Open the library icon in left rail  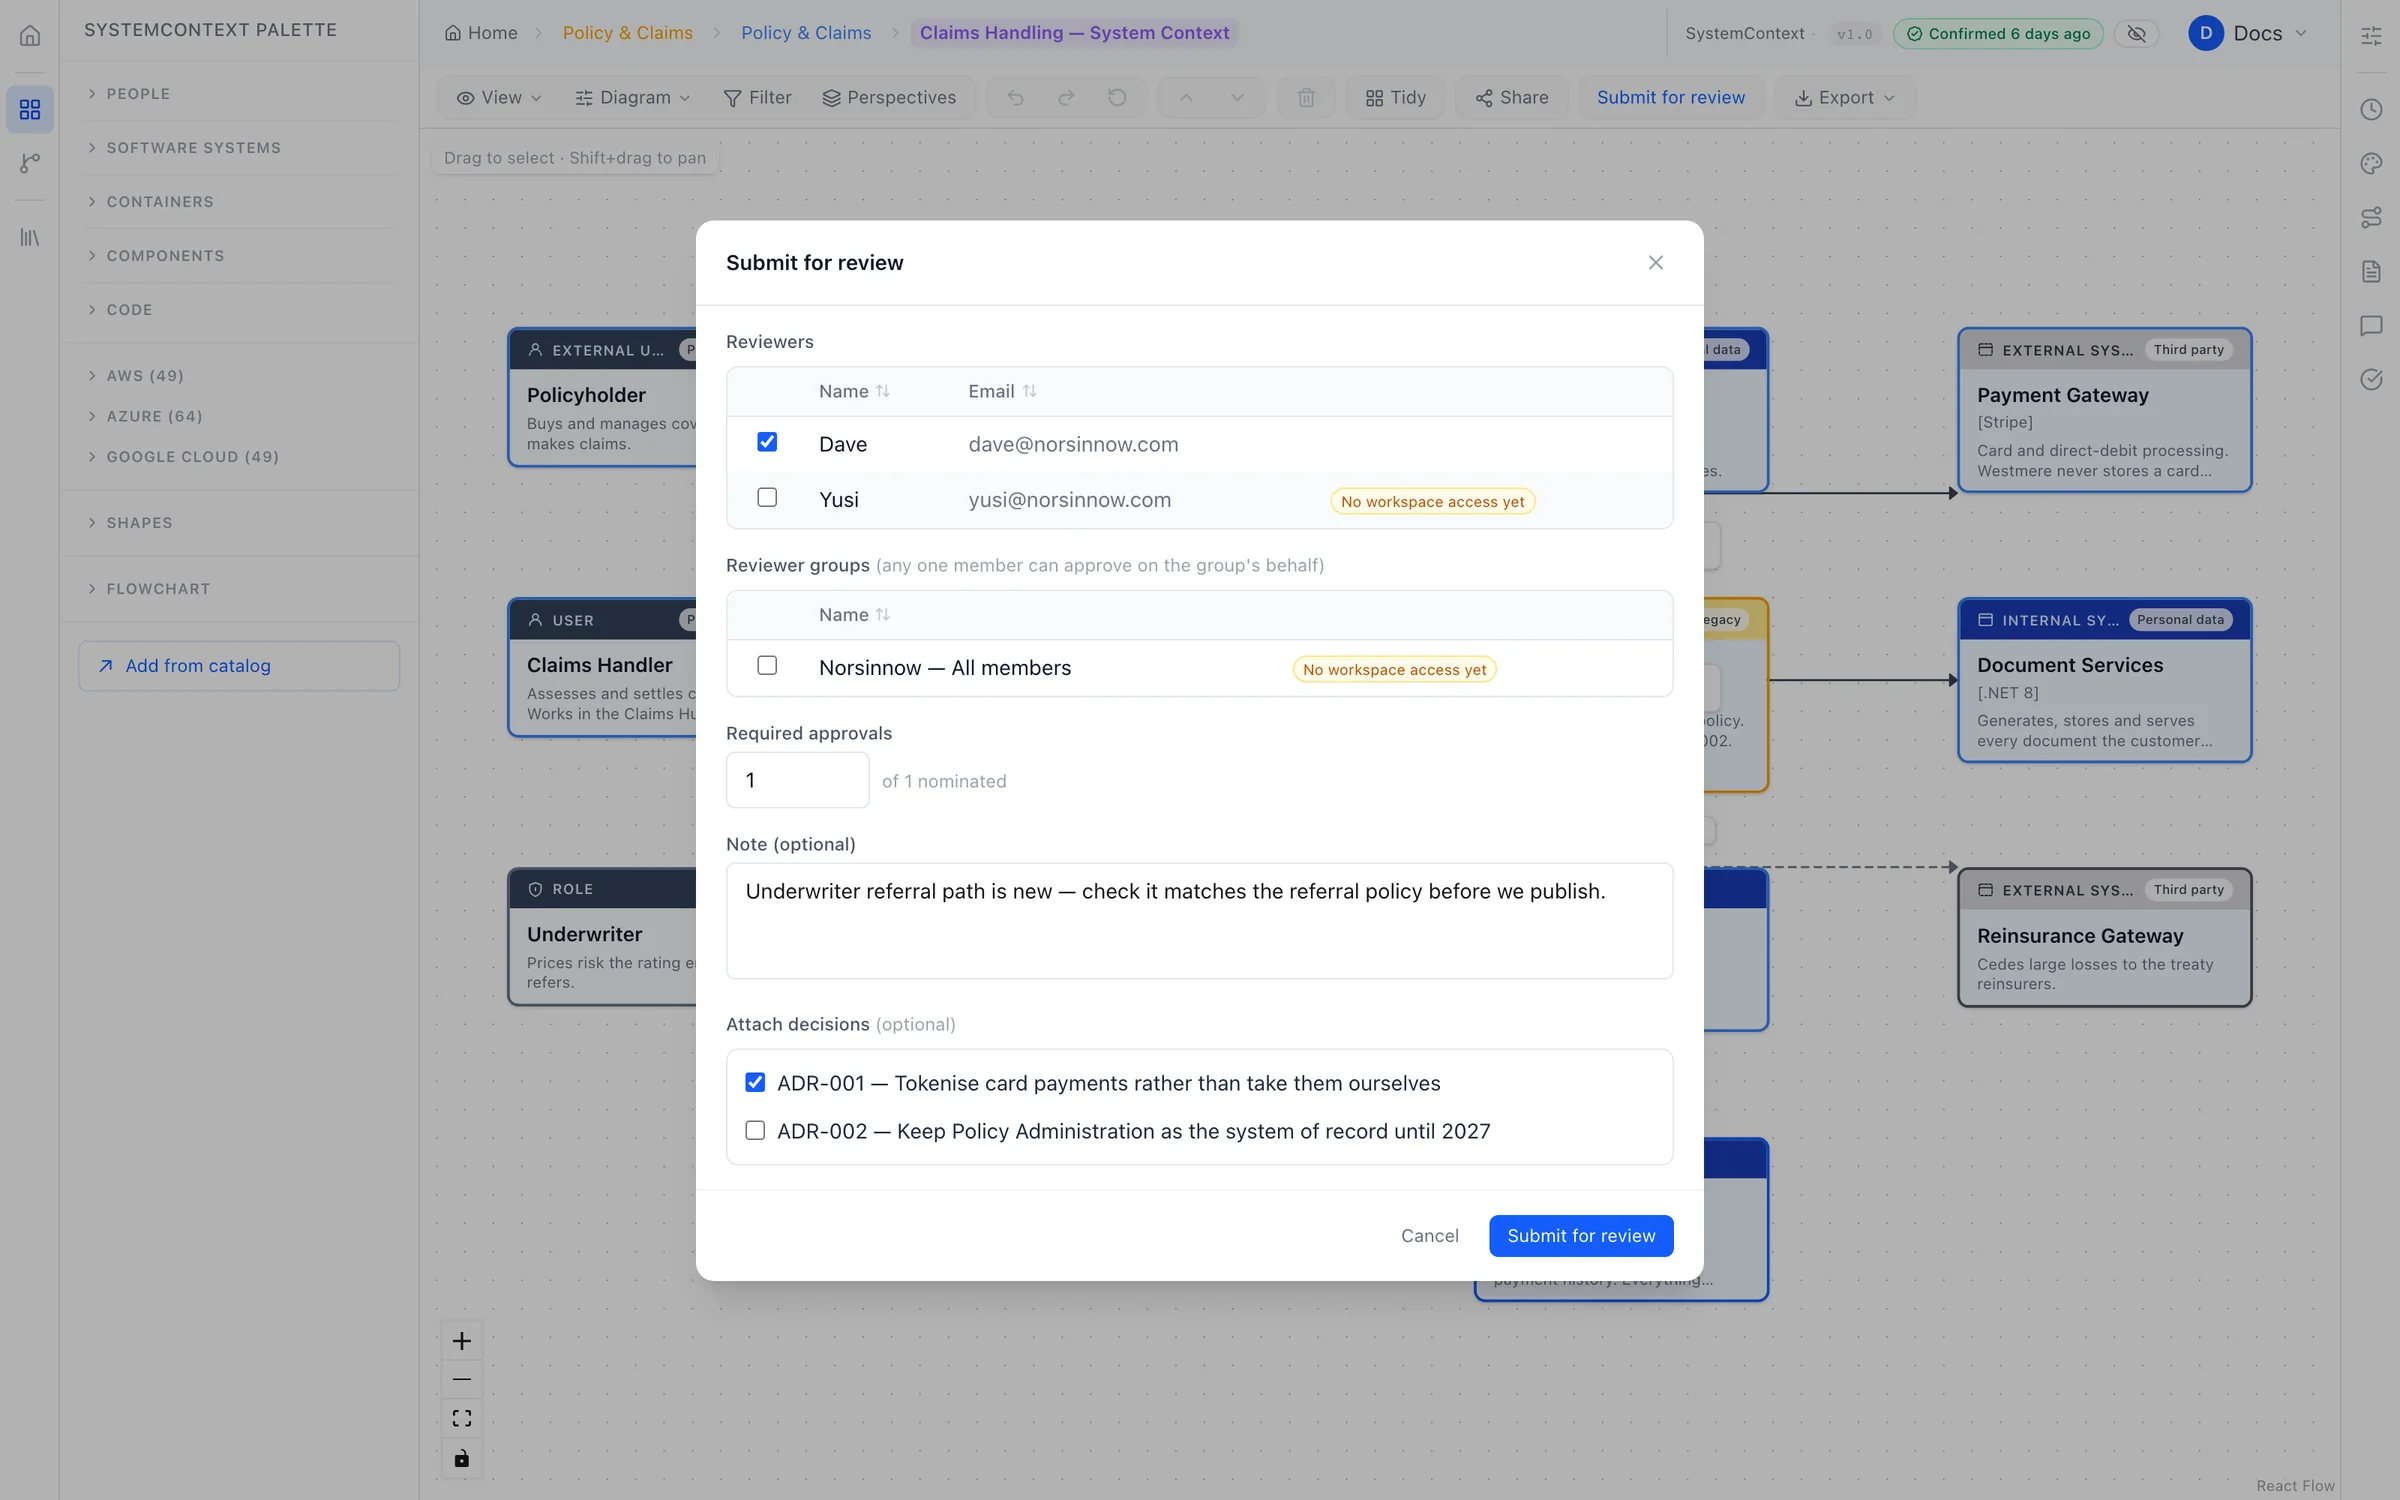point(30,237)
